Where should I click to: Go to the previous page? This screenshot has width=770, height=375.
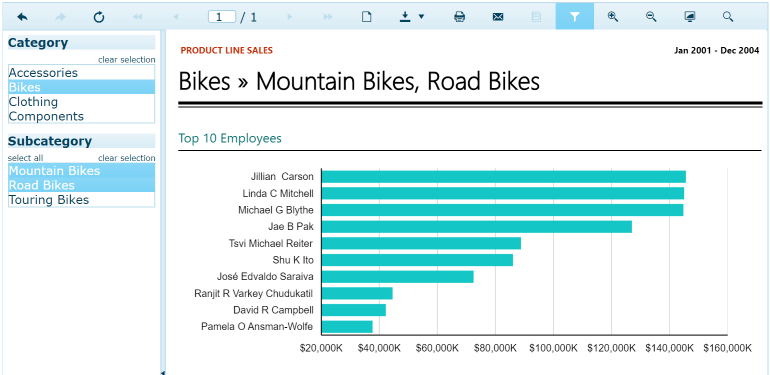[176, 17]
